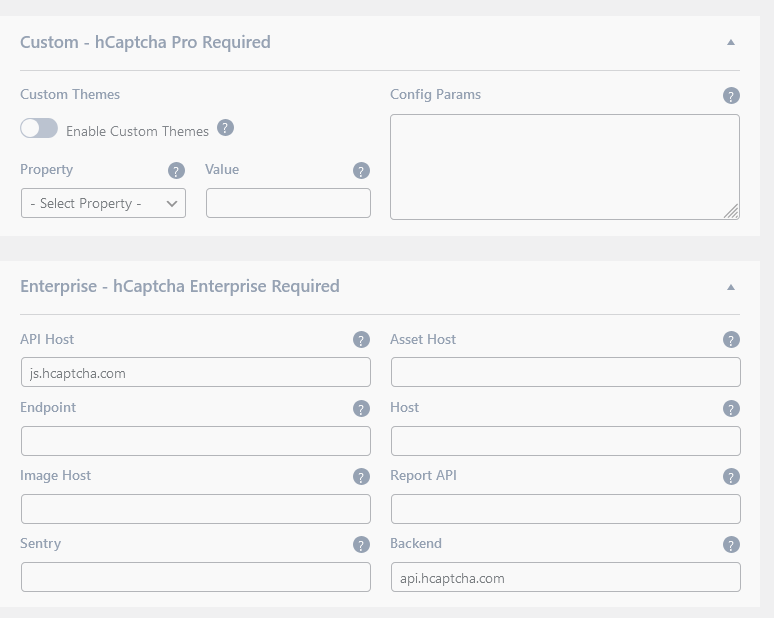Click the Value input field

[288, 203]
